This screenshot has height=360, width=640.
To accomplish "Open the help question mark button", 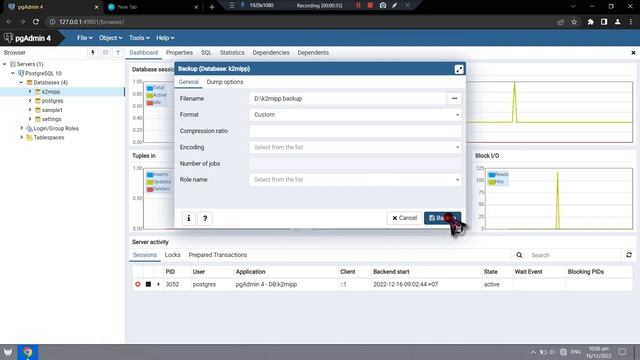I will click(205, 218).
